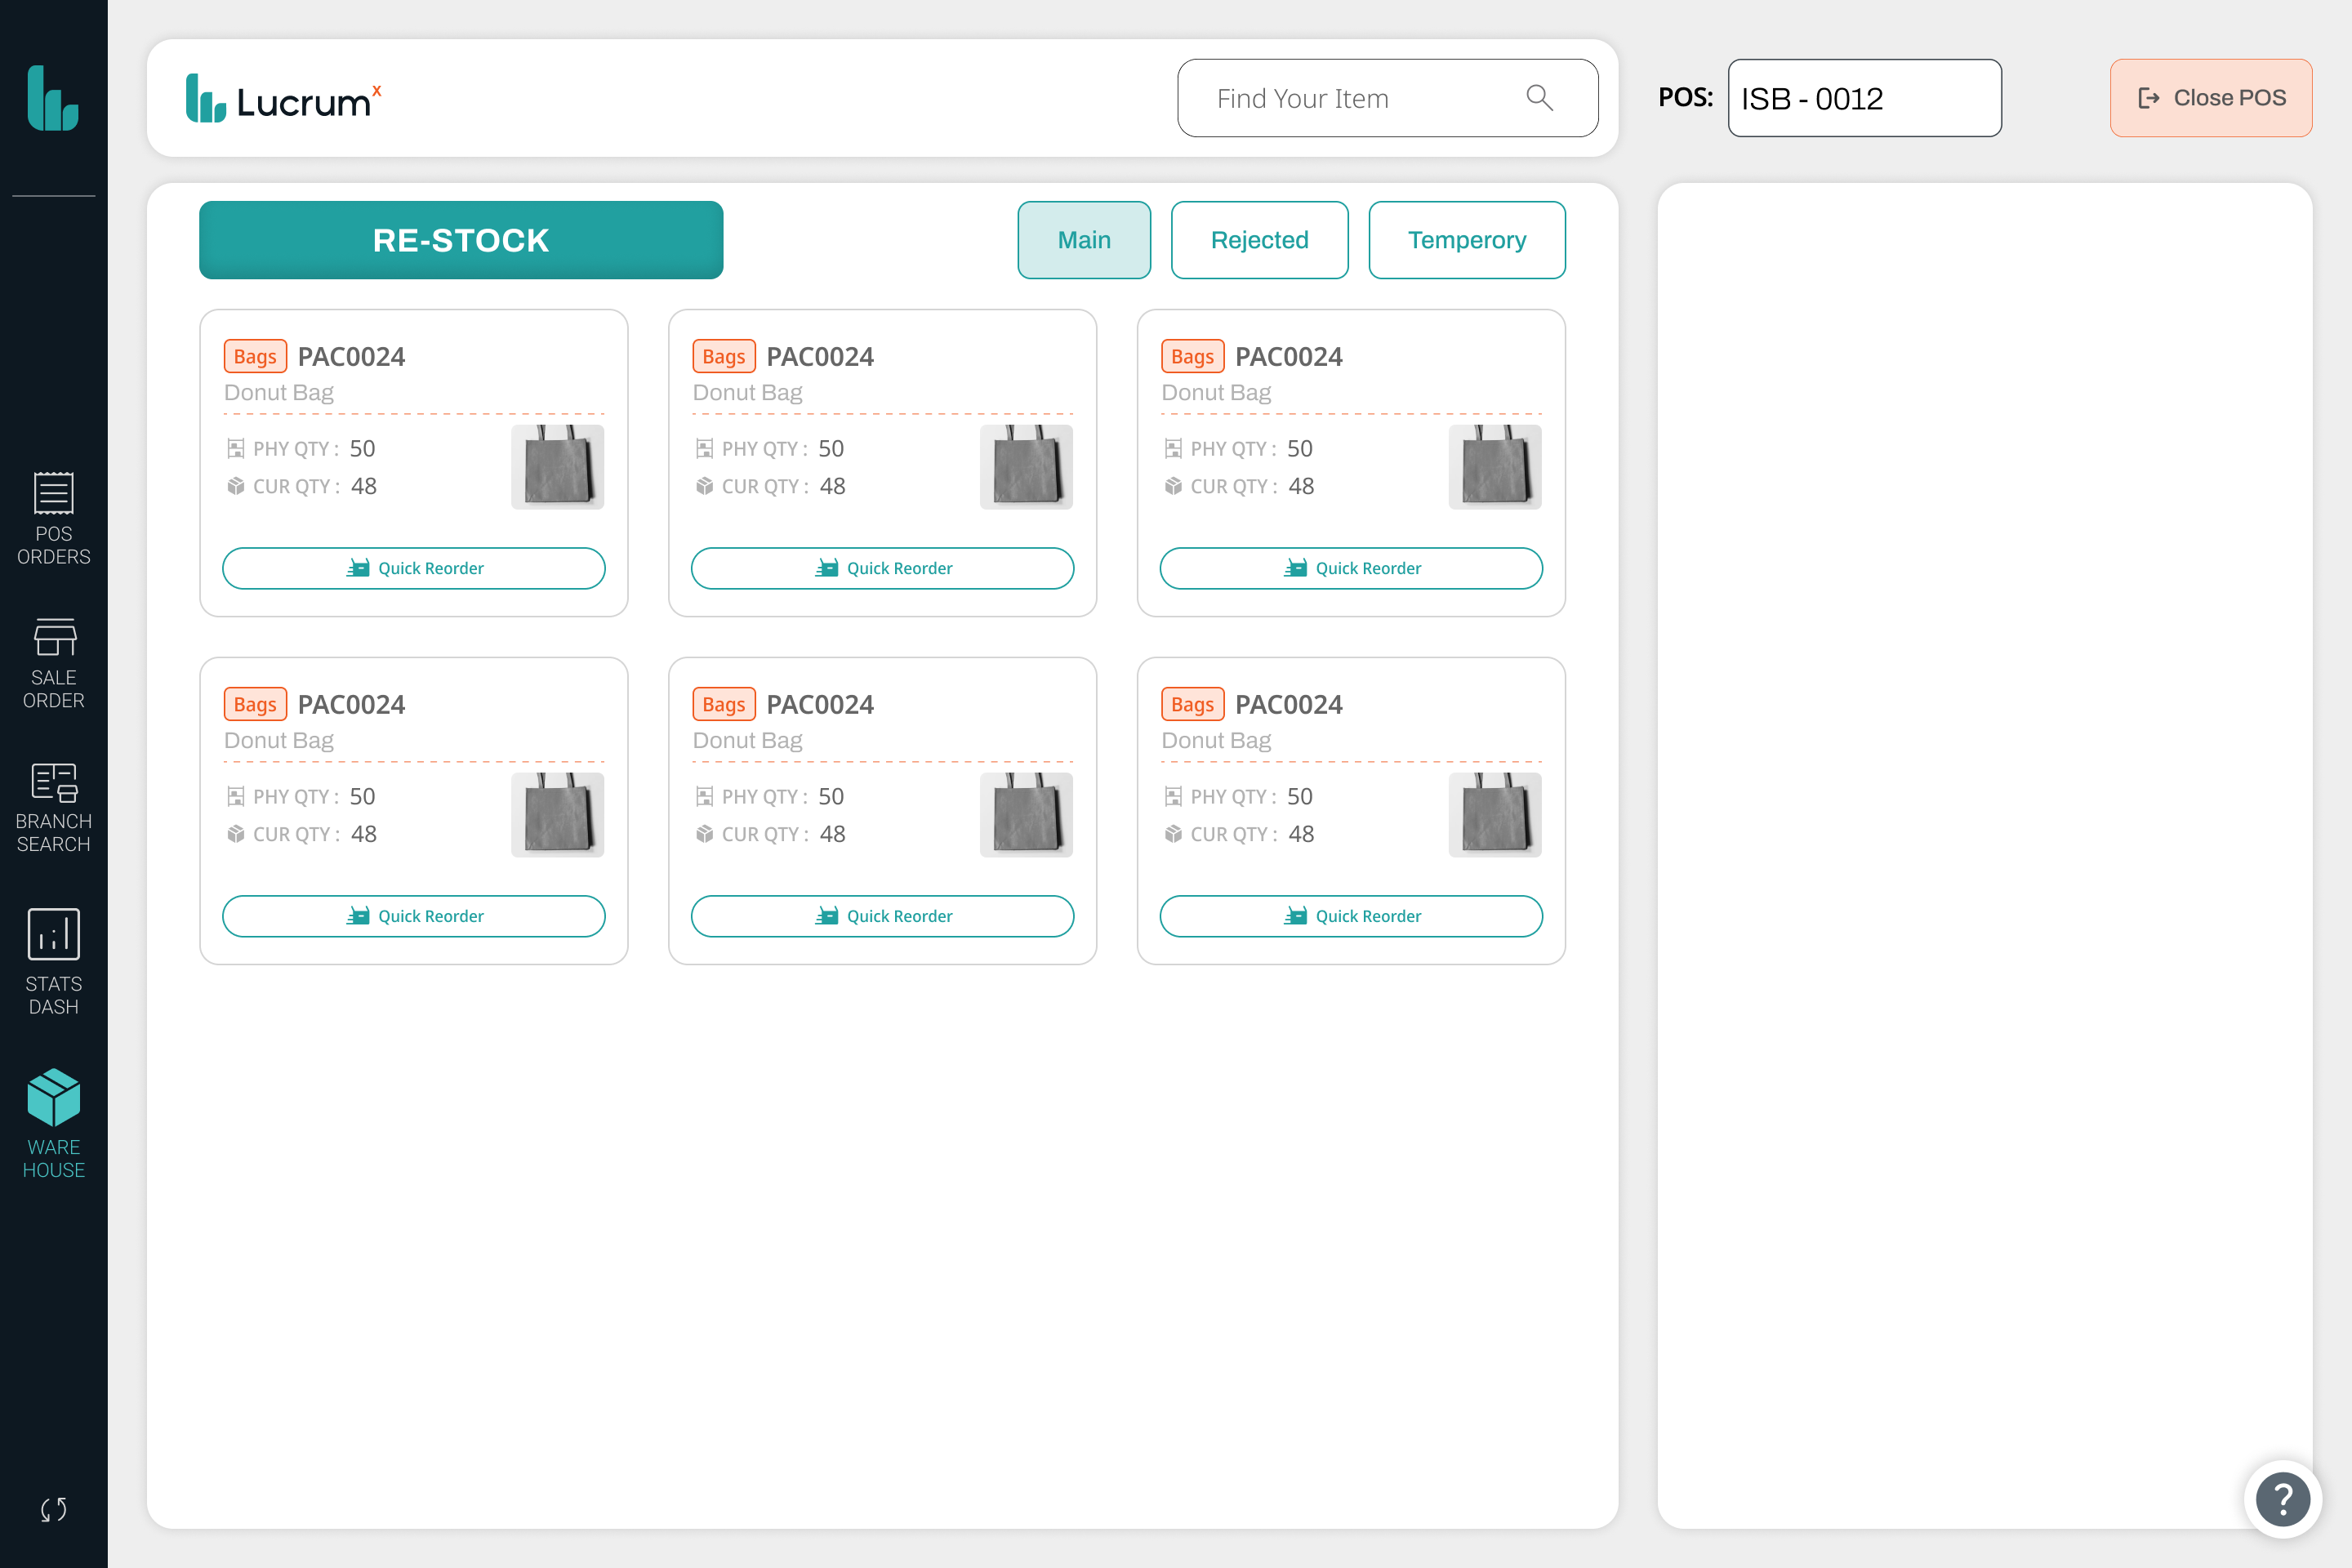The width and height of the screenshot is (2352, 1568).
Task: Click the Close POS button
Action: tap(2210, 98)
